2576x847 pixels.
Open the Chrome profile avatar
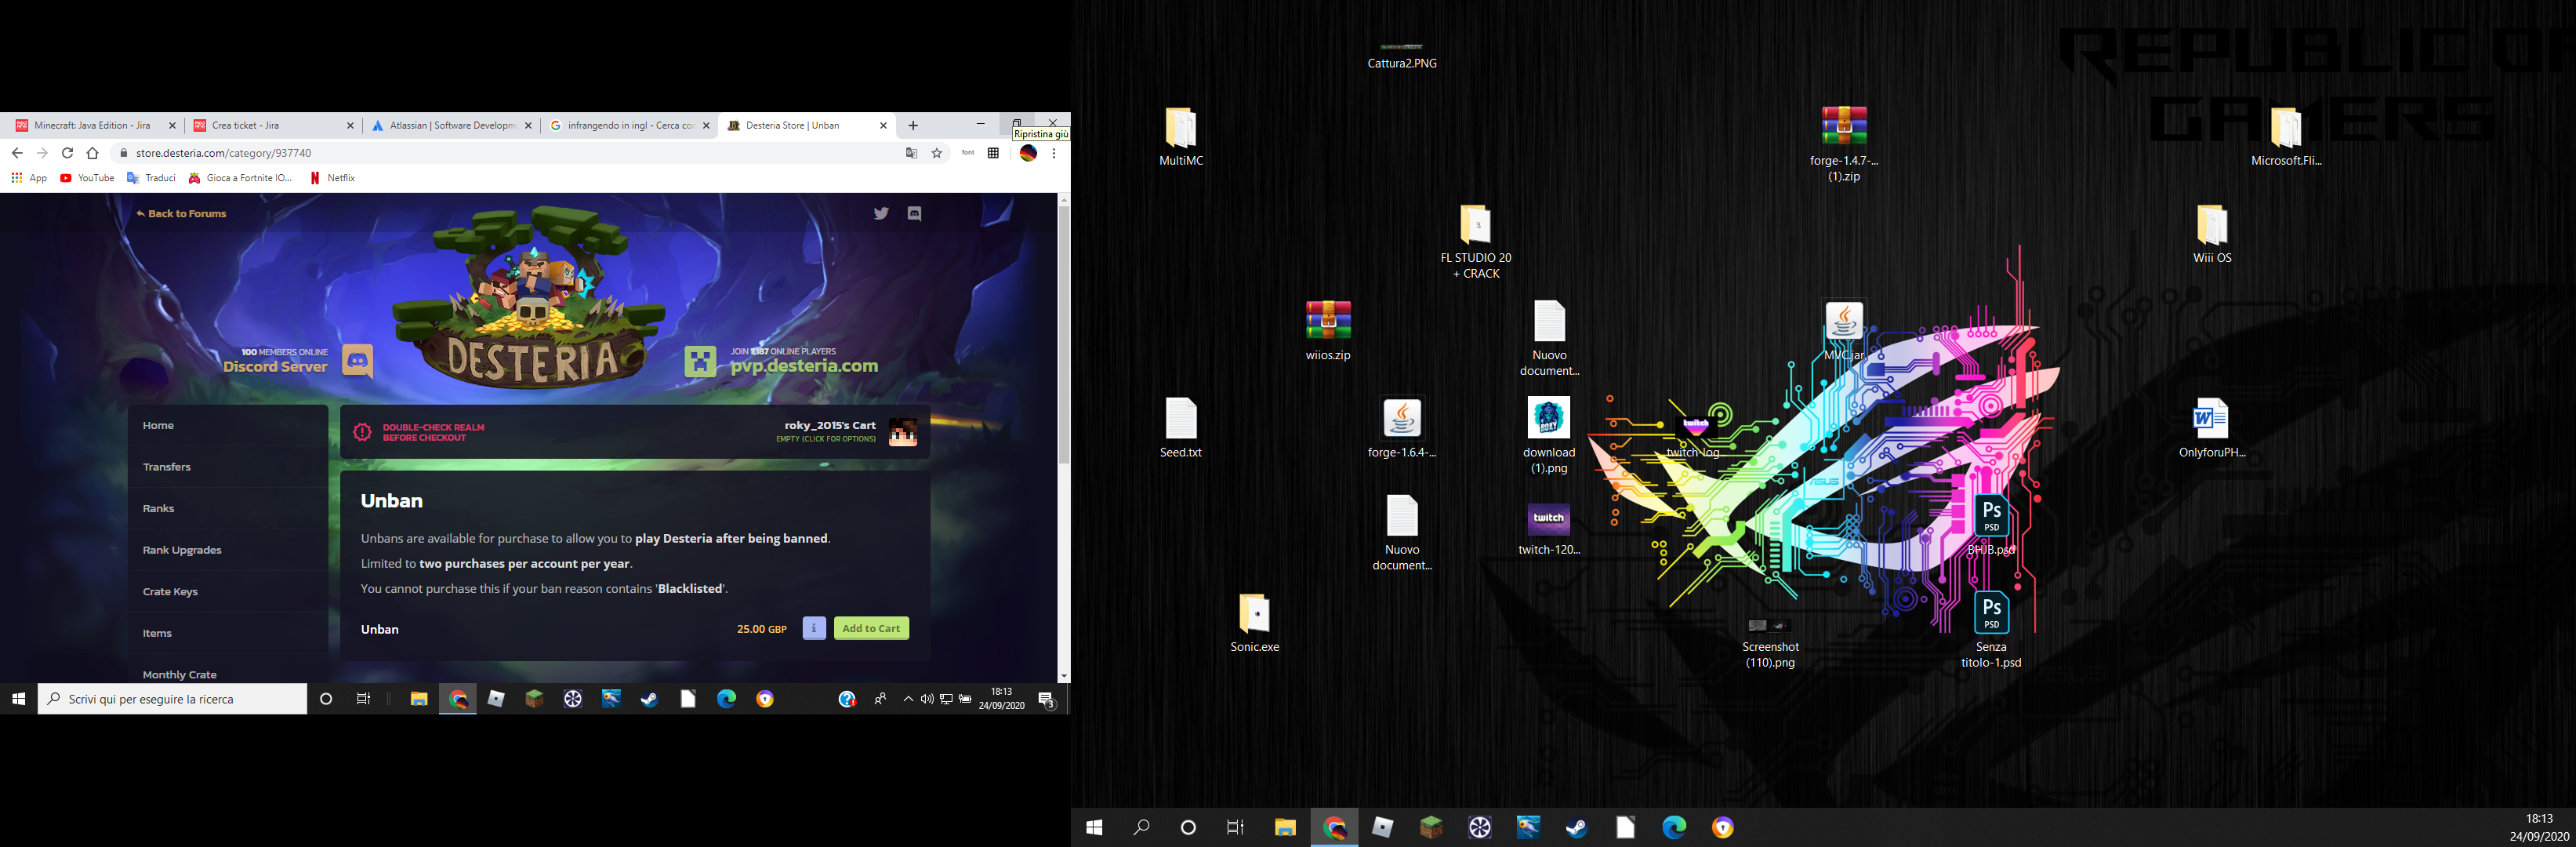pos(1028,153)
